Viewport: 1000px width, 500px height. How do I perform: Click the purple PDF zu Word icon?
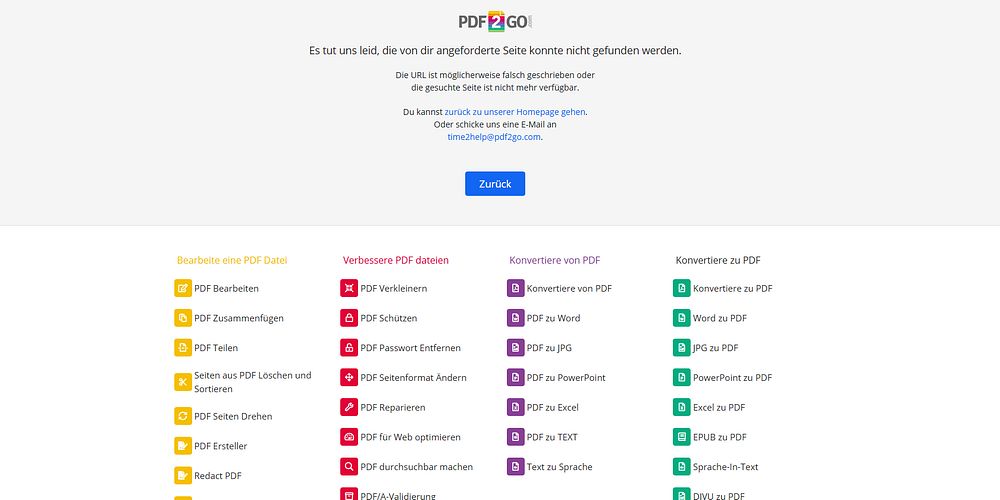click(515, 318)
